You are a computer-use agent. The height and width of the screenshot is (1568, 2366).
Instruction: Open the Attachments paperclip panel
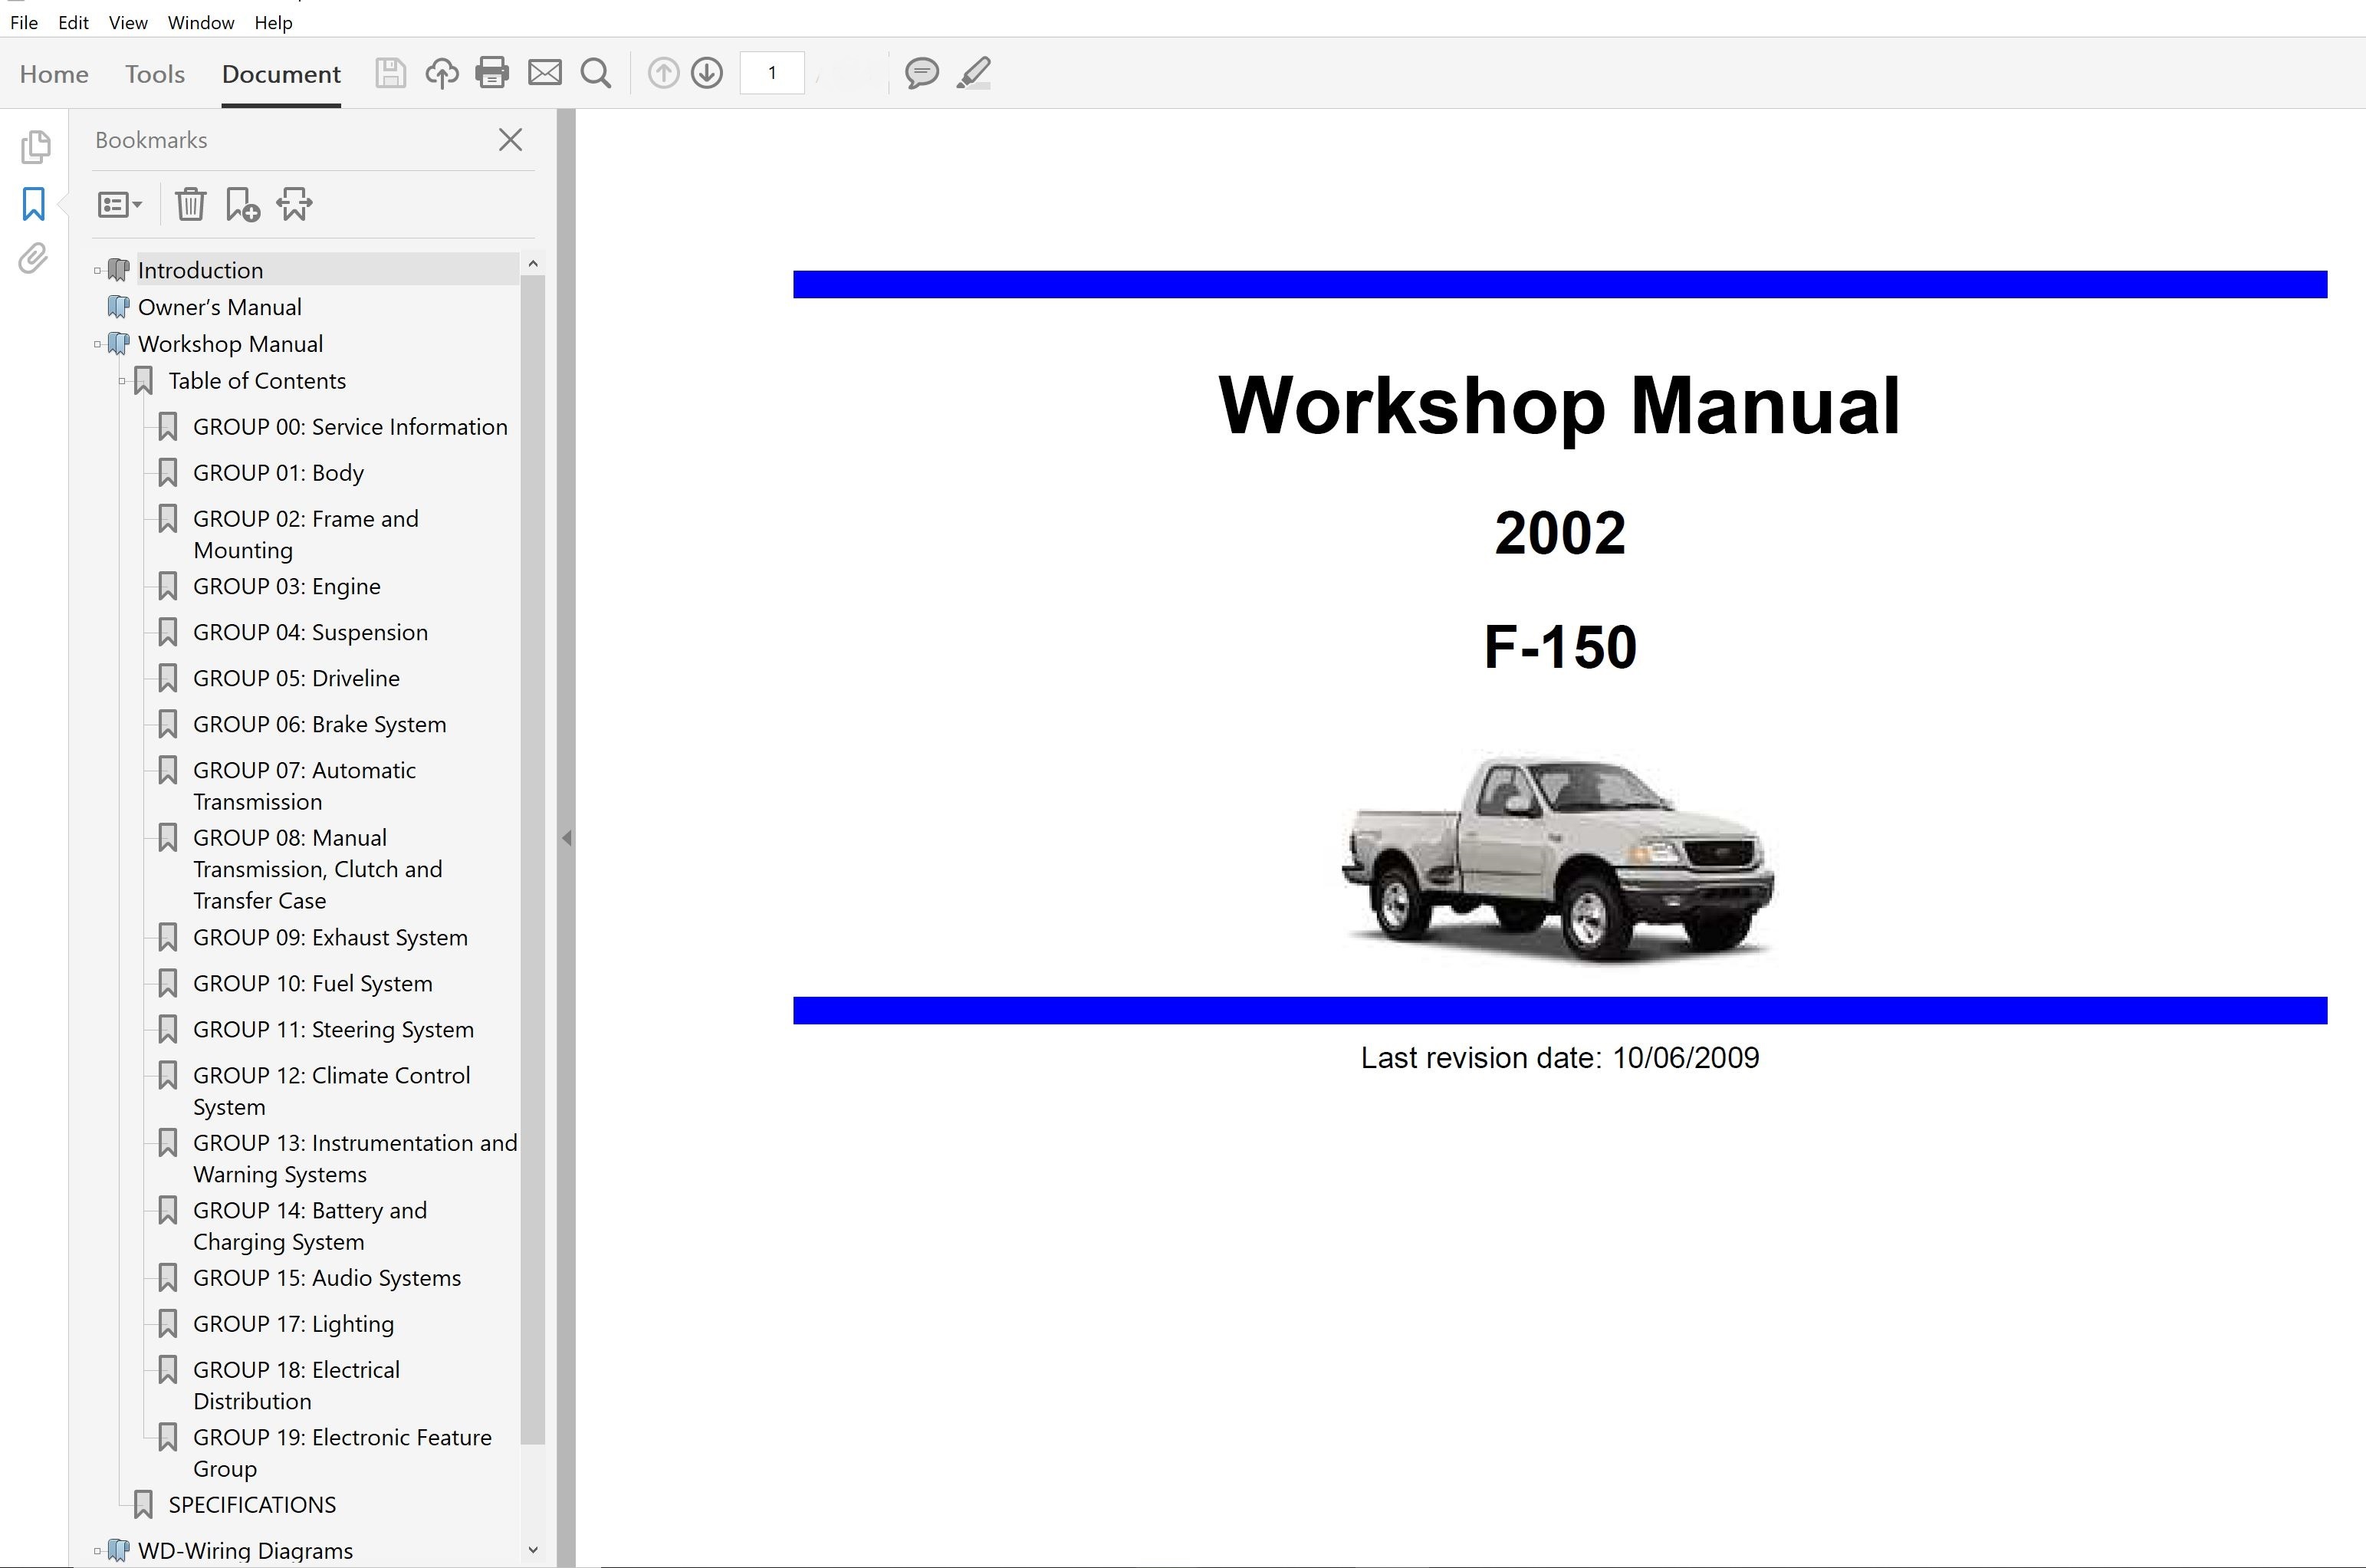[x=34, y=259]
